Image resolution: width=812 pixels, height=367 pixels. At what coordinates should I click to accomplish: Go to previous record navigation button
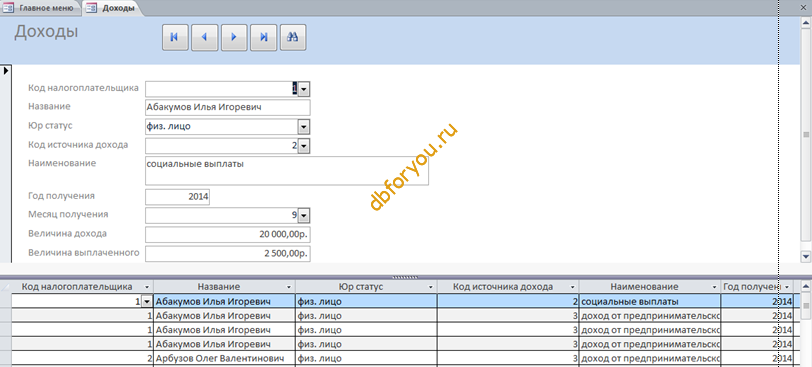205,37
